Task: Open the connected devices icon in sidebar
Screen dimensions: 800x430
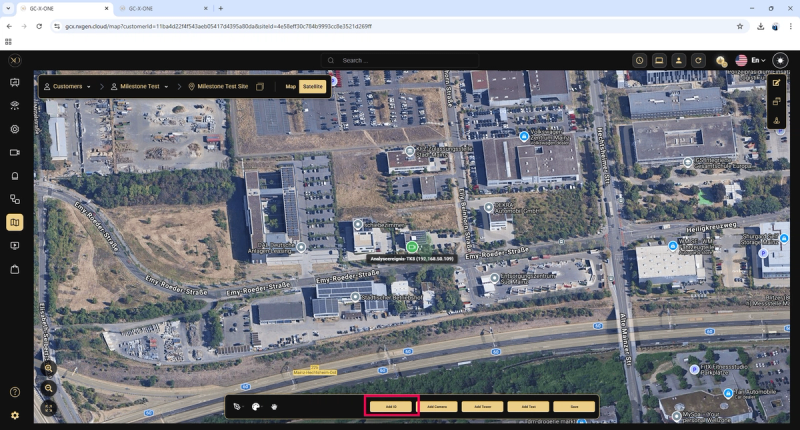Action: pos(15,199)
